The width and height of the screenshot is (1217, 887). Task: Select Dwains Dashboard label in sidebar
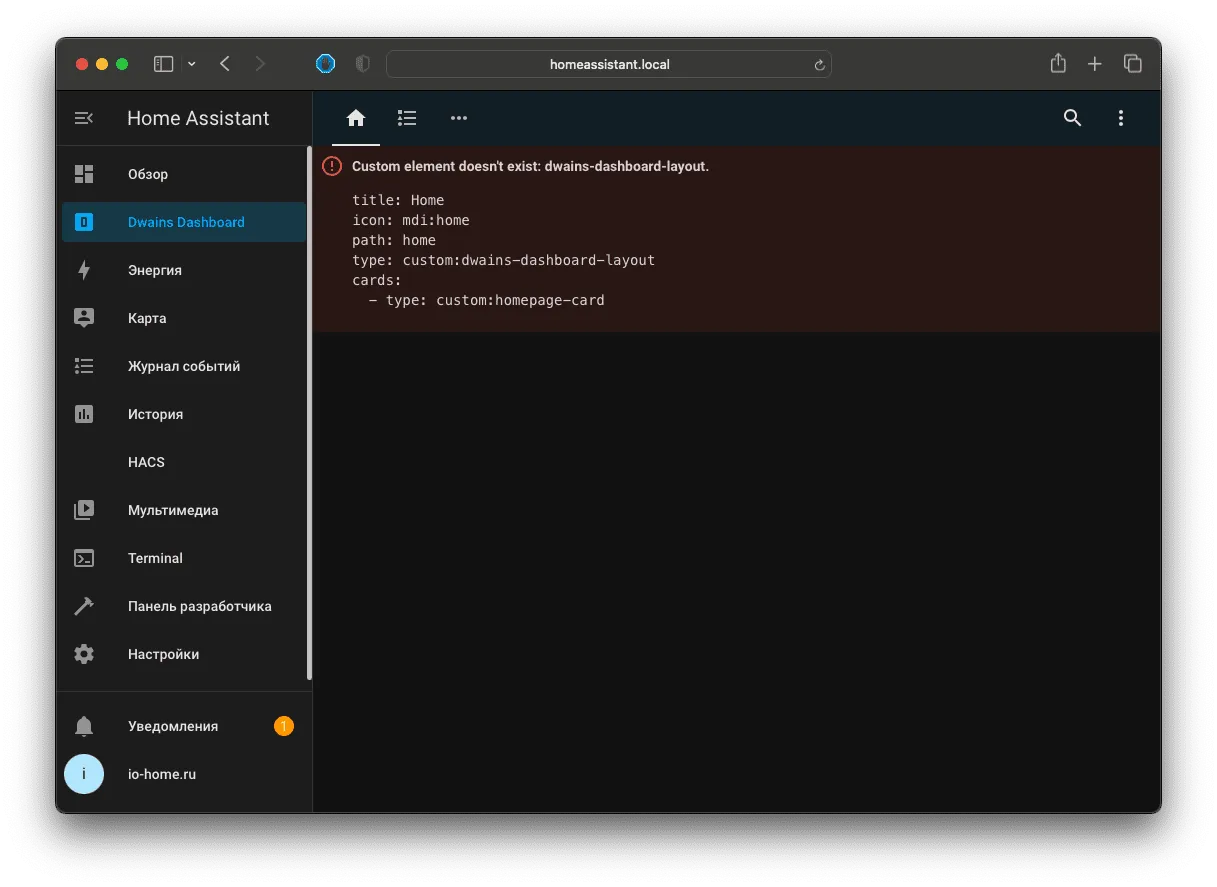point(186,222)
